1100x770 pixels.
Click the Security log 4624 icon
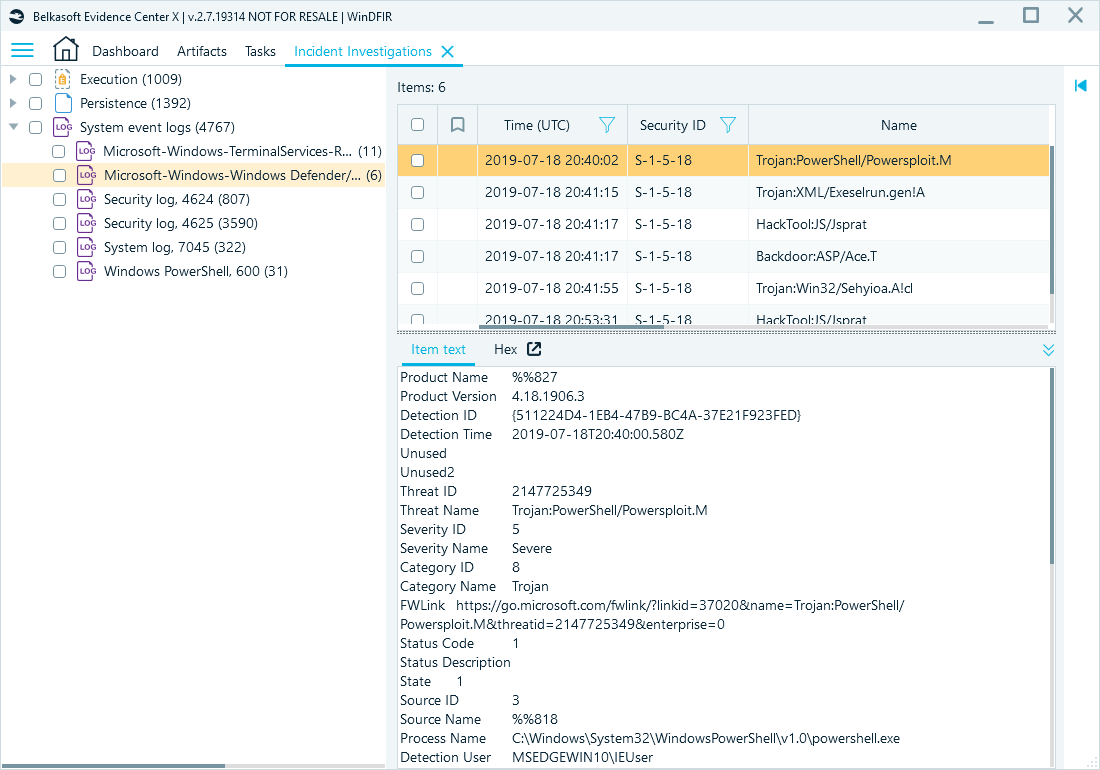point(87,199)
